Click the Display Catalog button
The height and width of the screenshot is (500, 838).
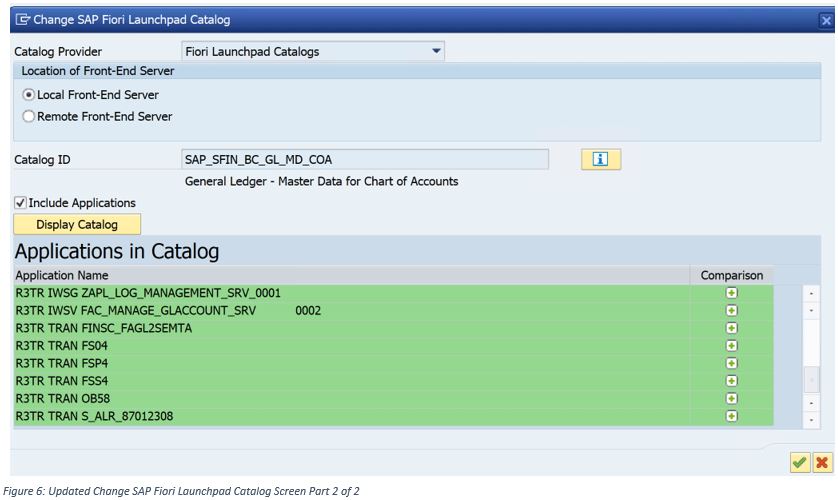[x=77, y=224]
